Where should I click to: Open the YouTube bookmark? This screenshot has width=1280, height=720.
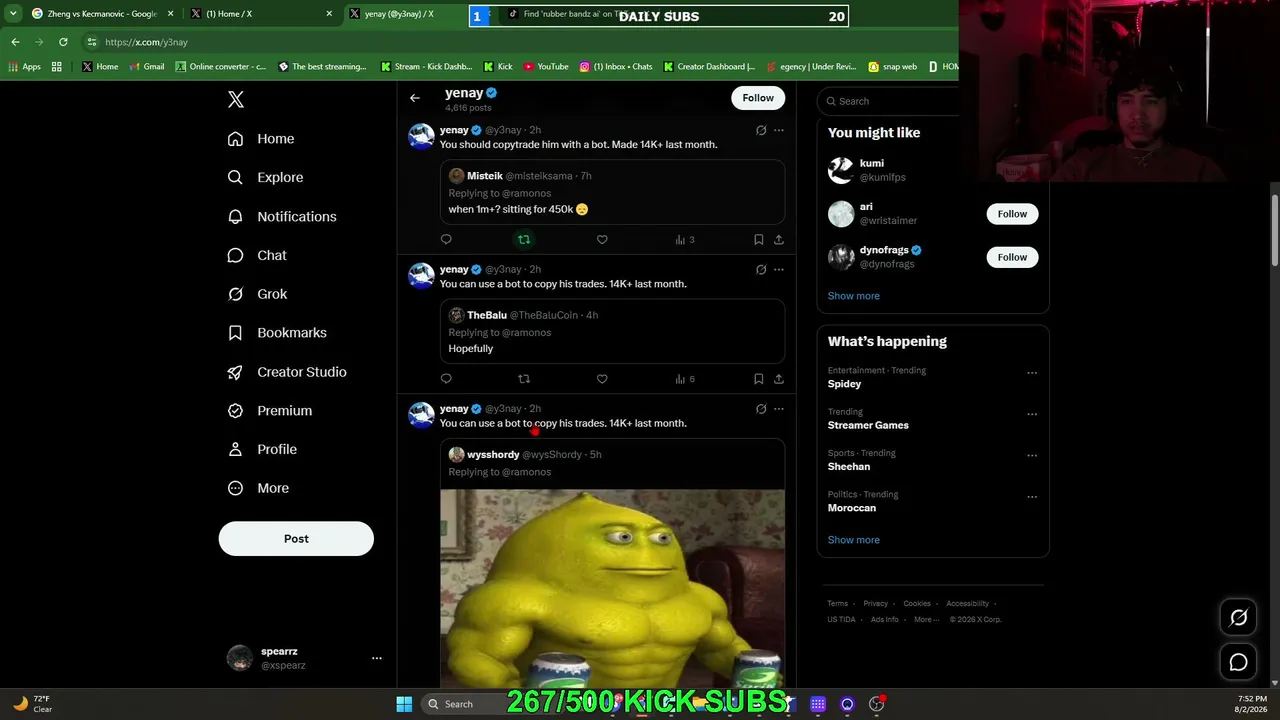[546, 67]
